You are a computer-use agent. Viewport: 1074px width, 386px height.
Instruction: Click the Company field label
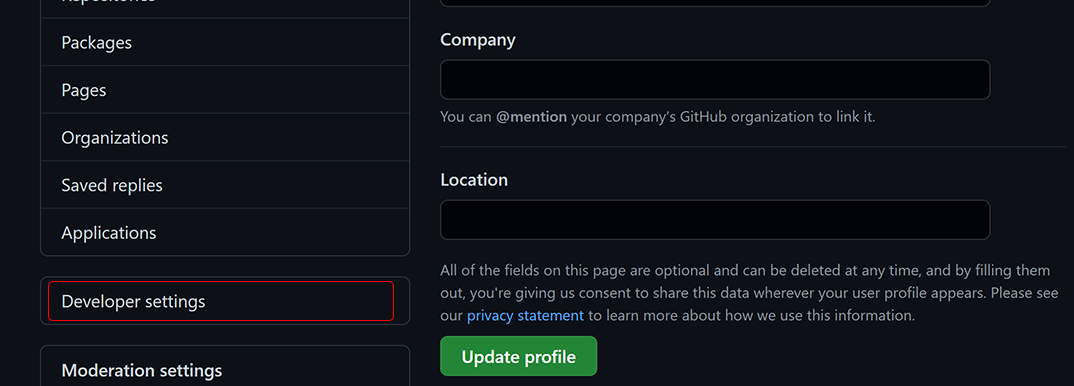(x=478, y=40)
